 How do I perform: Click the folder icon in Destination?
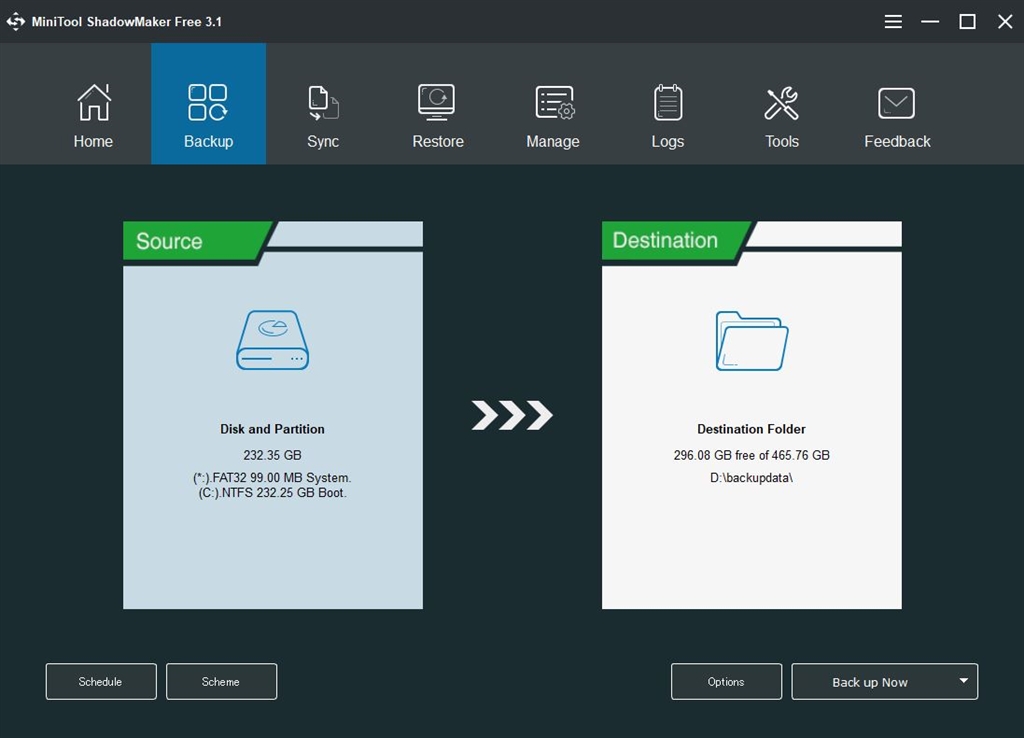(752, 340)
